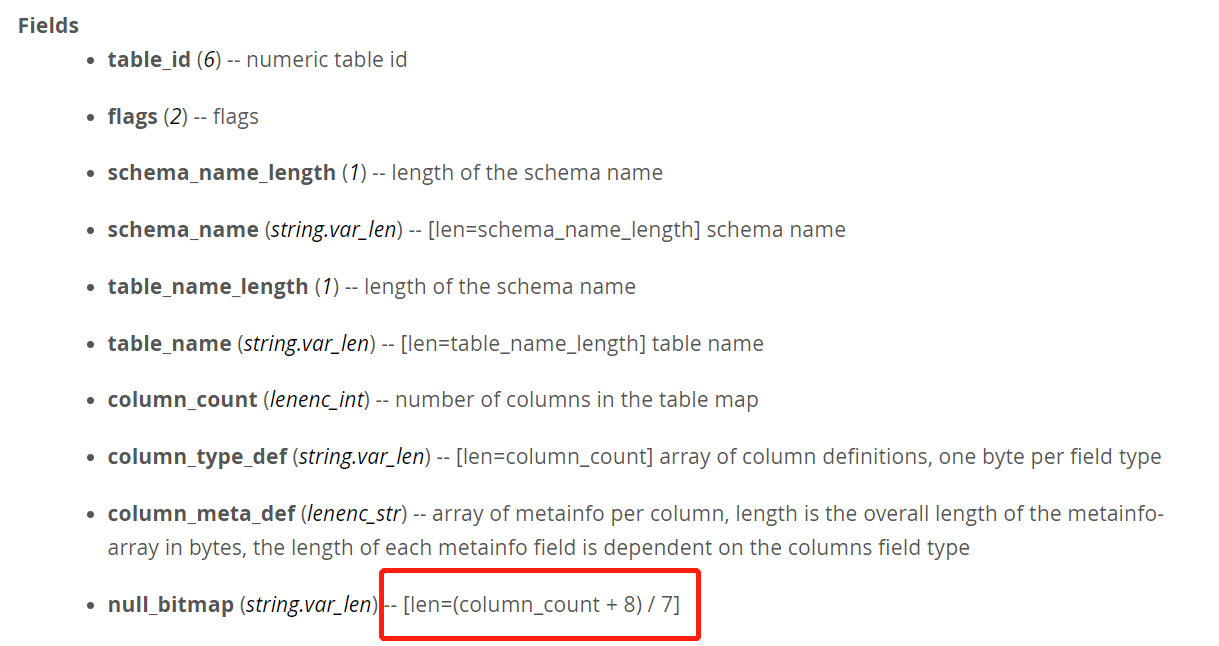Click the Fields heading
The image size is (1219, 646).
click(48, 25)
